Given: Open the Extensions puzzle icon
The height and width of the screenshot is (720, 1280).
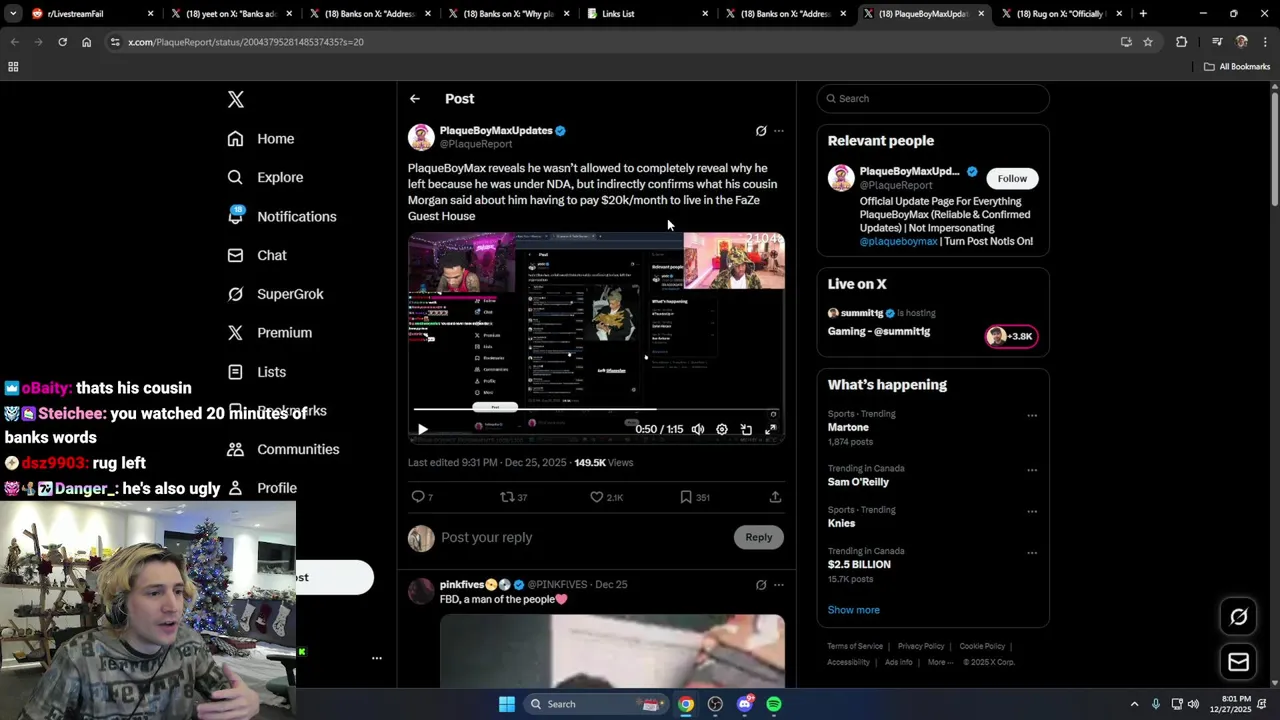Looking at the screenshot, I should click(1181, 42).
